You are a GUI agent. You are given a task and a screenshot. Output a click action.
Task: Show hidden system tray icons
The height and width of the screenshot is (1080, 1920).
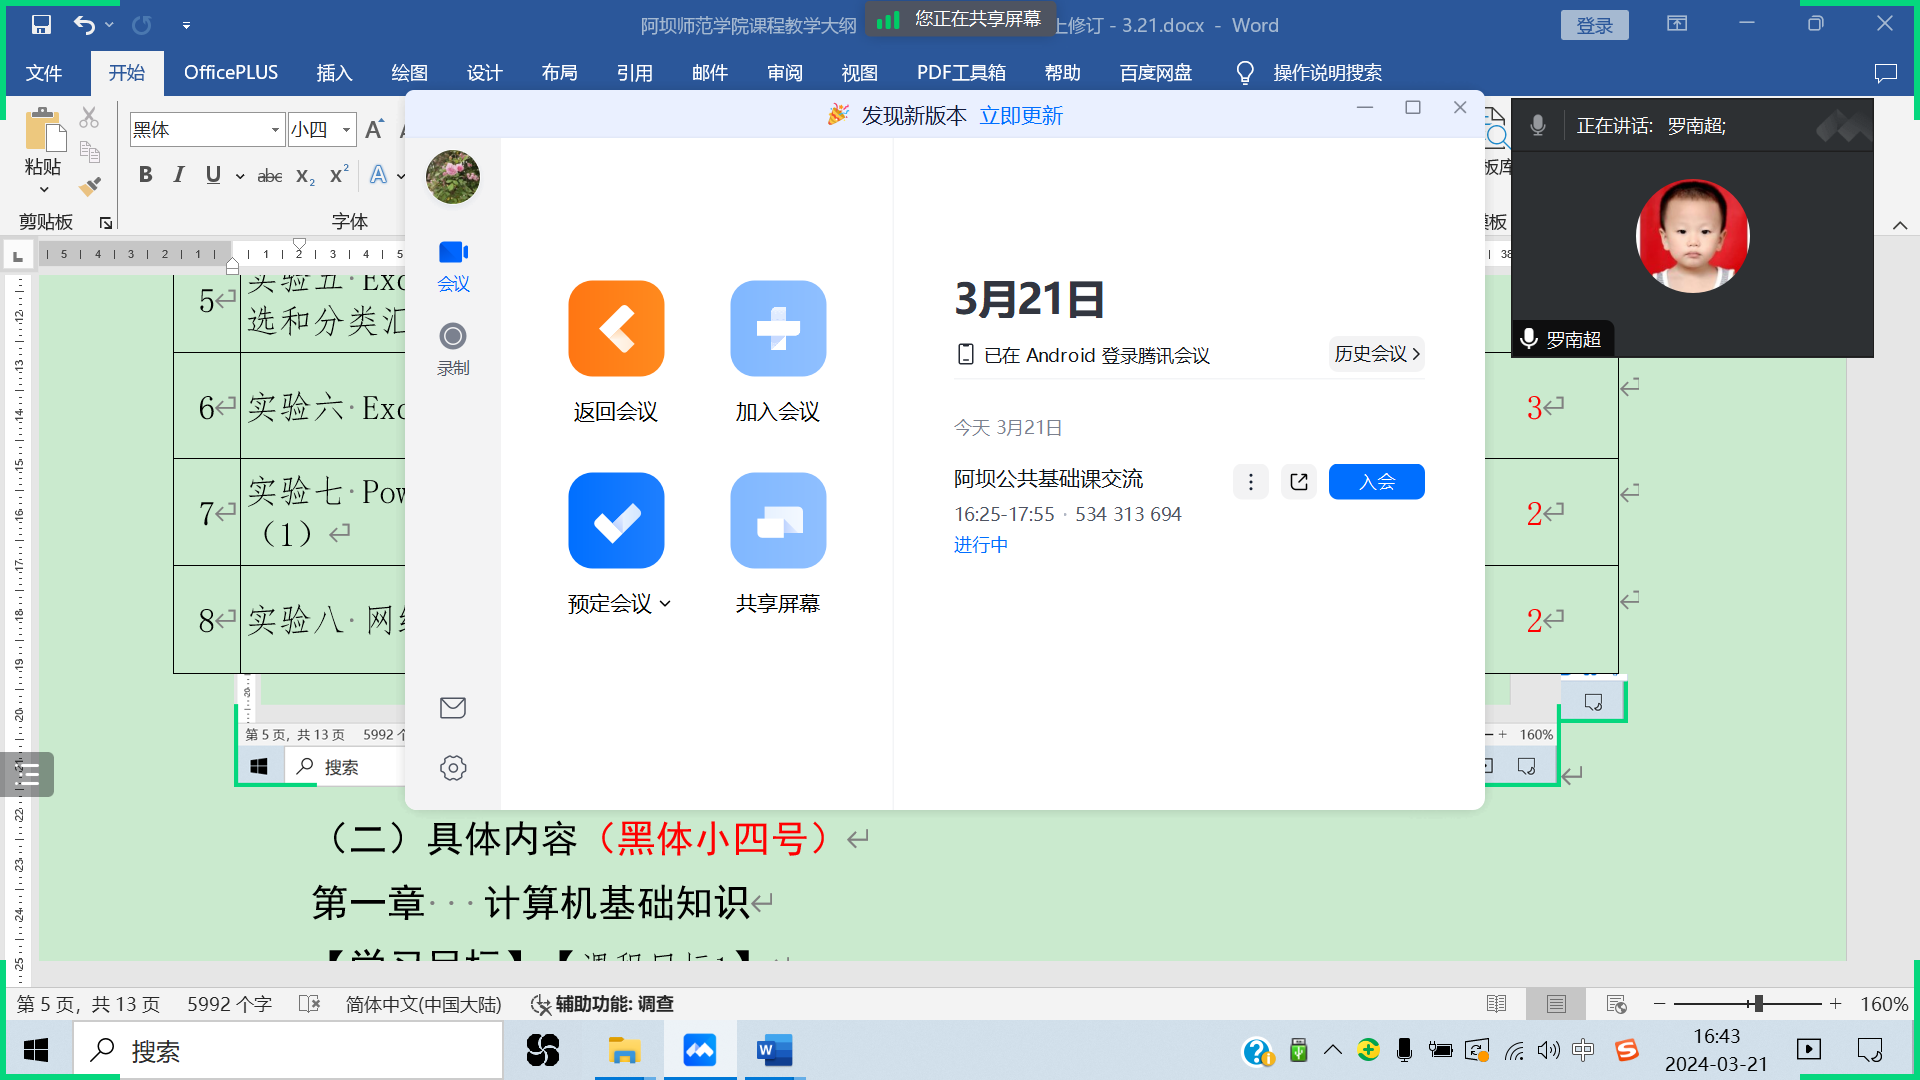point(1332,1050)
